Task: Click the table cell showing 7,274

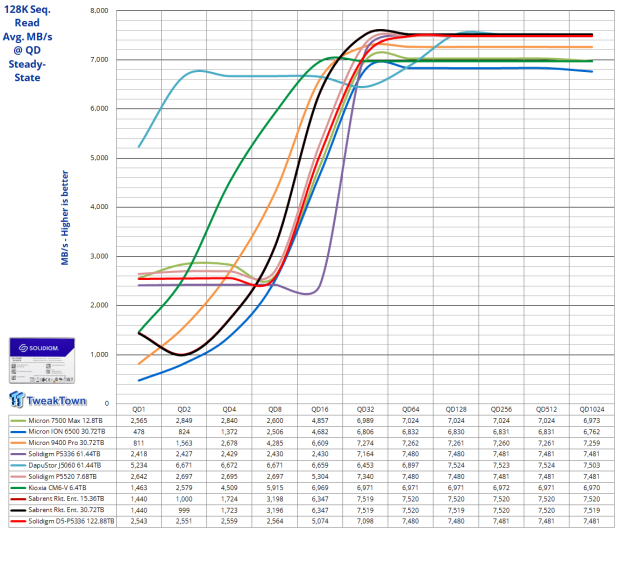Action: [x=365, y=443]
